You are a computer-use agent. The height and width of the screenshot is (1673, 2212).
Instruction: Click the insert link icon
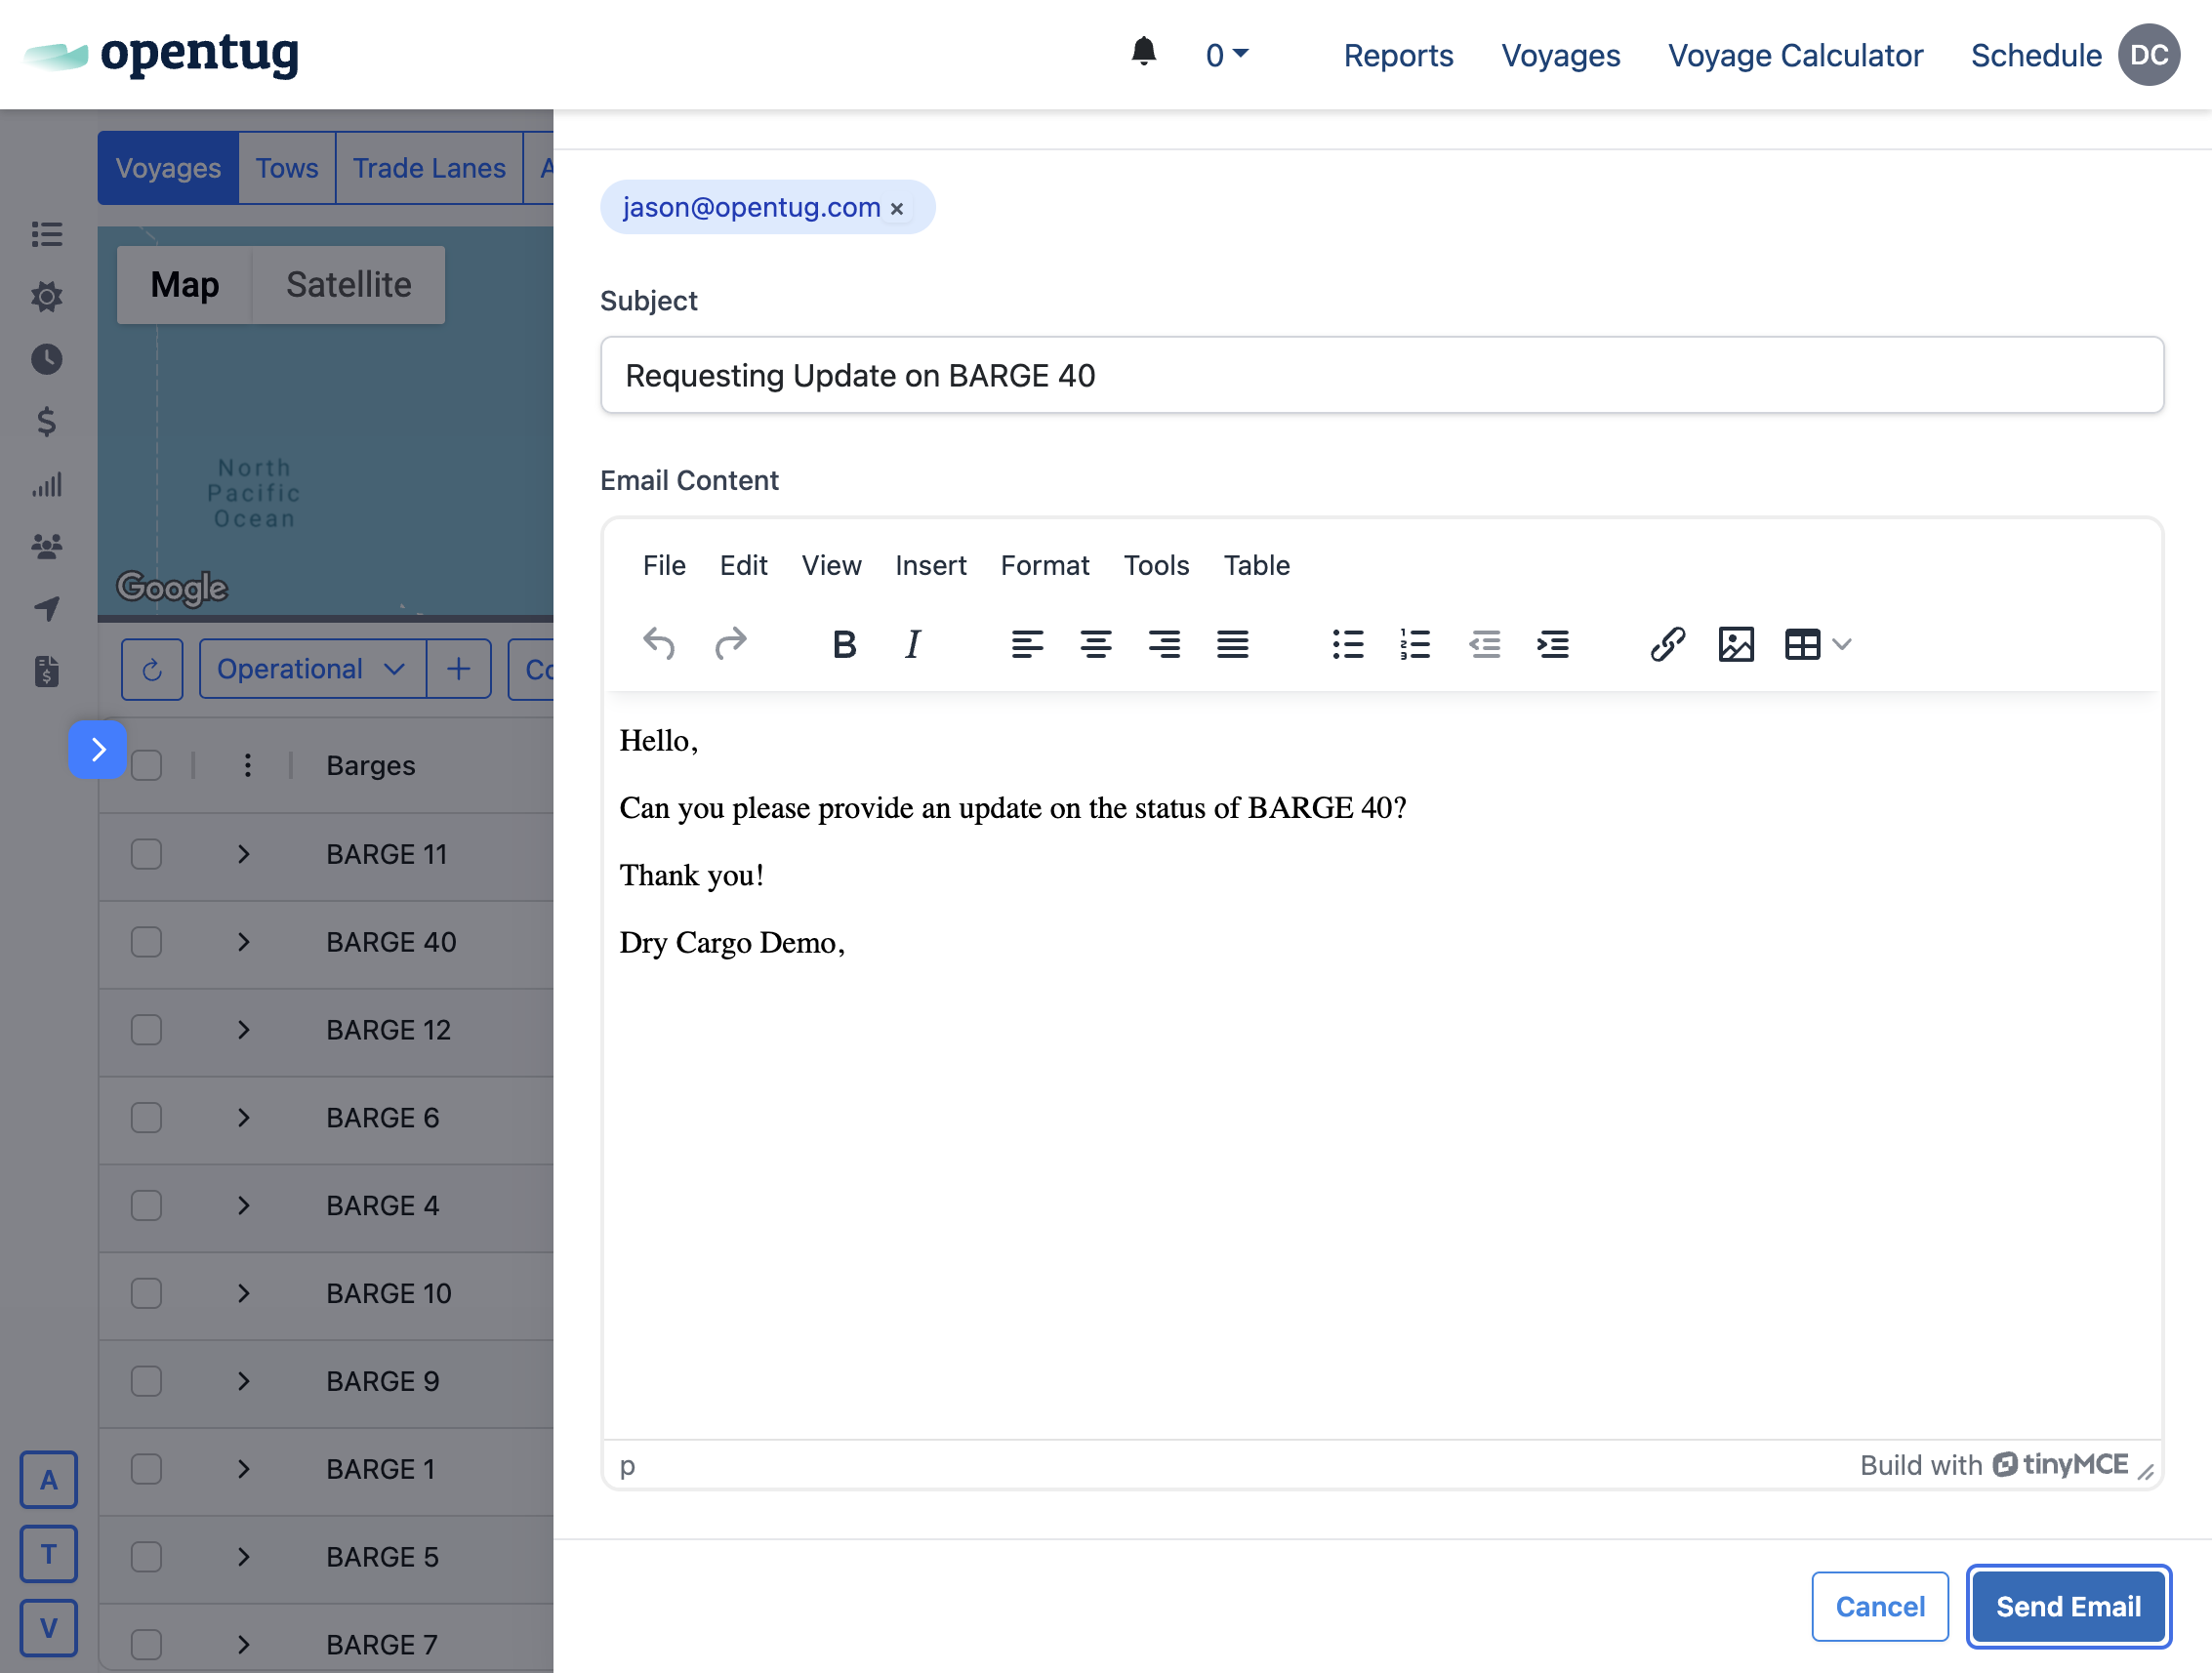click(x=1667, y=645)
